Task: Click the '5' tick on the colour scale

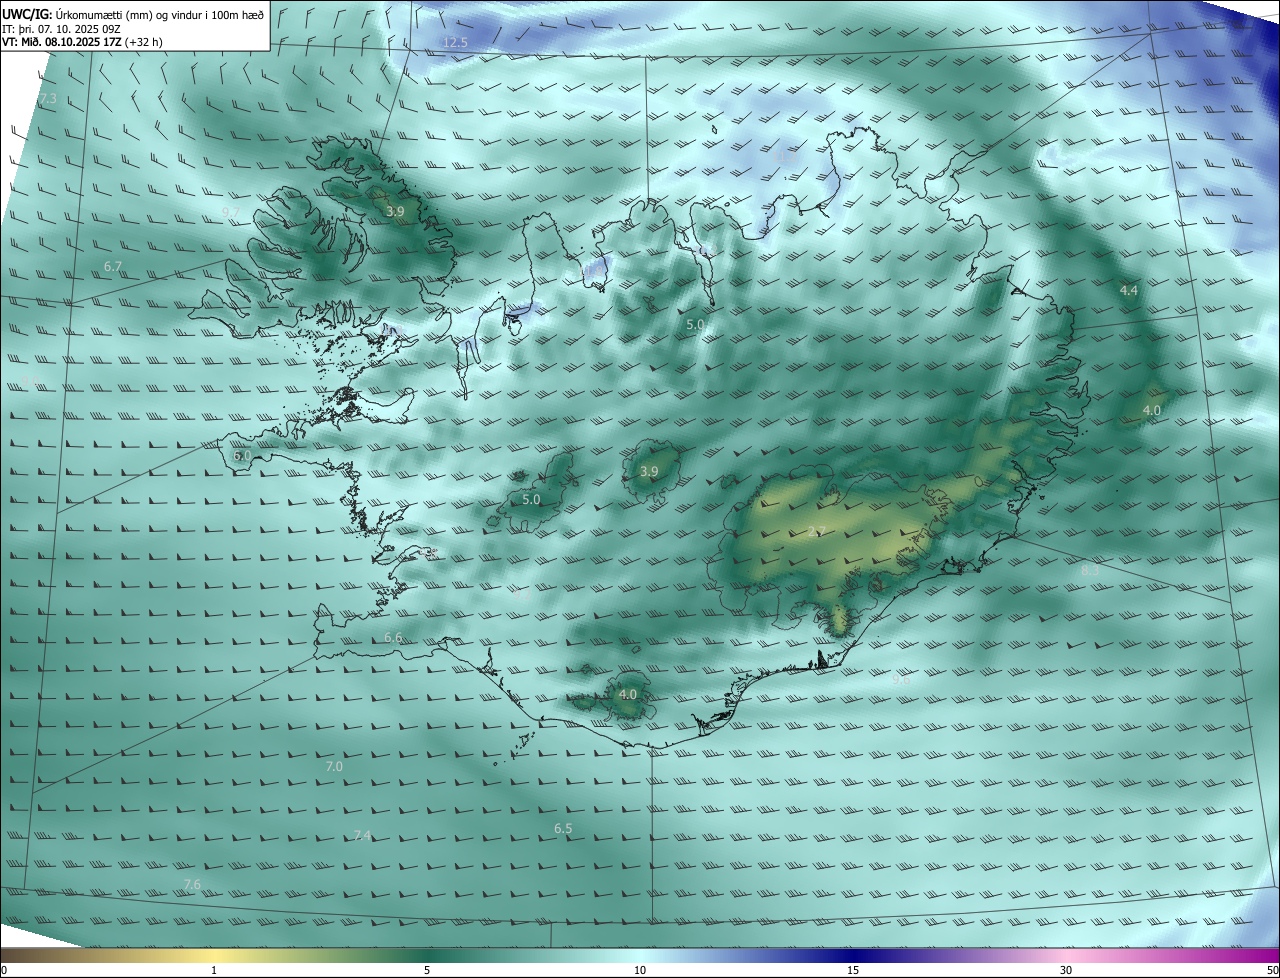Action: tap(427, 970)
